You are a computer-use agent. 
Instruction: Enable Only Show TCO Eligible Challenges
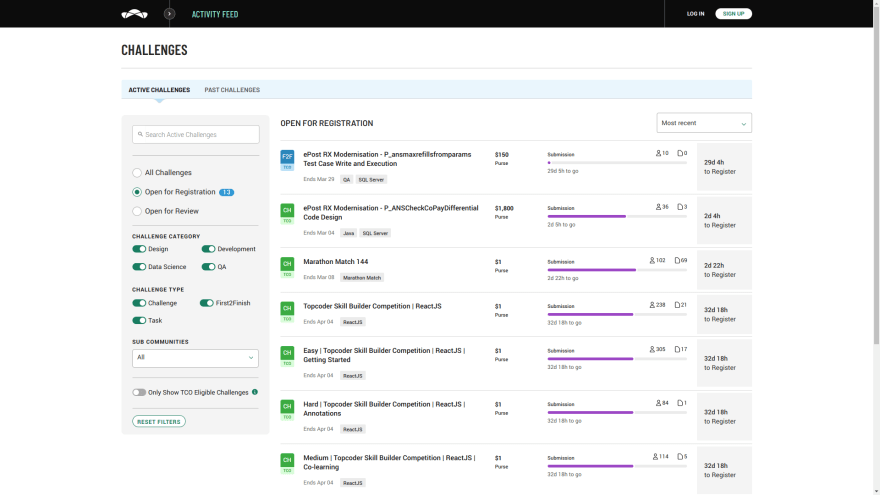pyautogui.click(x=139, y=392)
